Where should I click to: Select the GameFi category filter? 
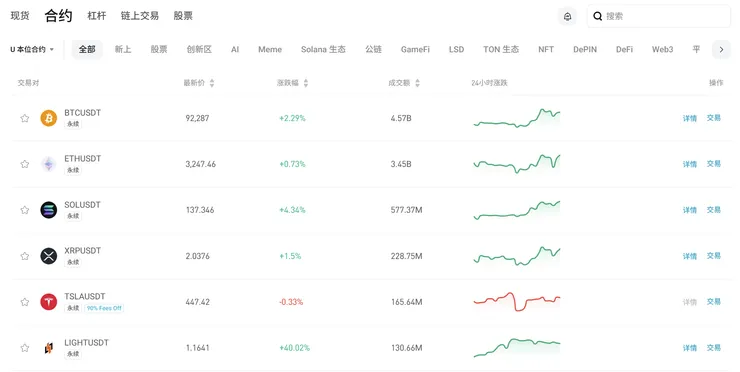pyautogui.click(x=415, y=49)
